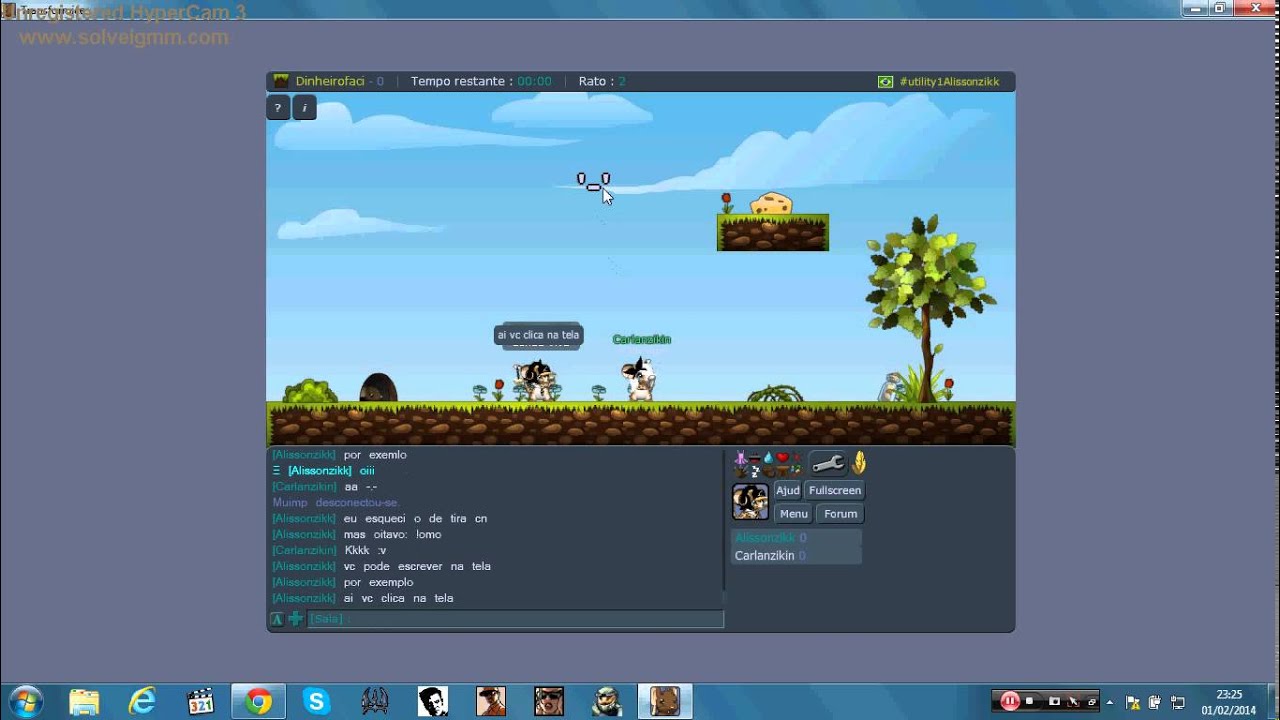The height and width of the screenshot is (720, 1280).
Task: Click the green plus icon beside chat
Action: [296, 619]
